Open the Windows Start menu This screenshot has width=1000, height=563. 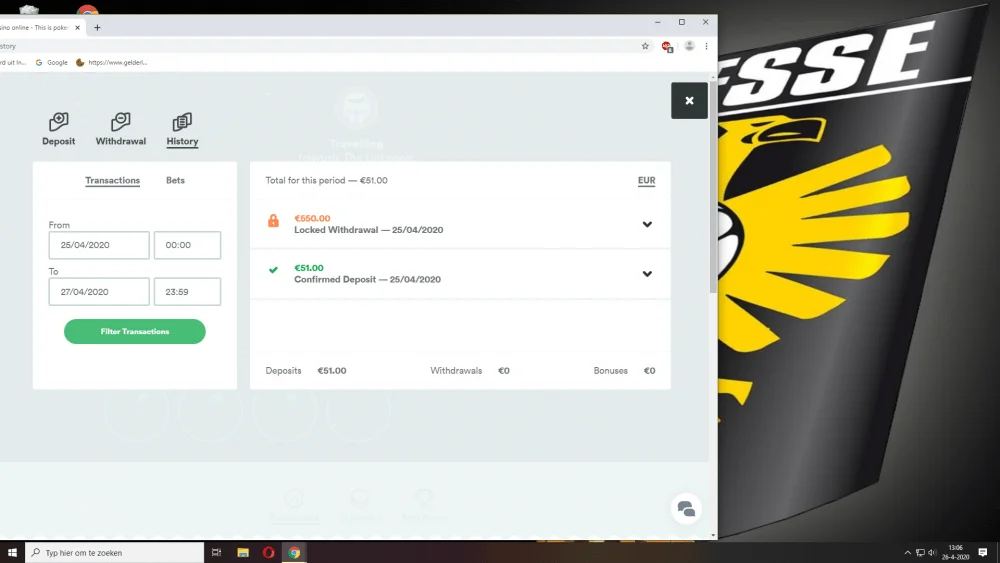point(12,552)
